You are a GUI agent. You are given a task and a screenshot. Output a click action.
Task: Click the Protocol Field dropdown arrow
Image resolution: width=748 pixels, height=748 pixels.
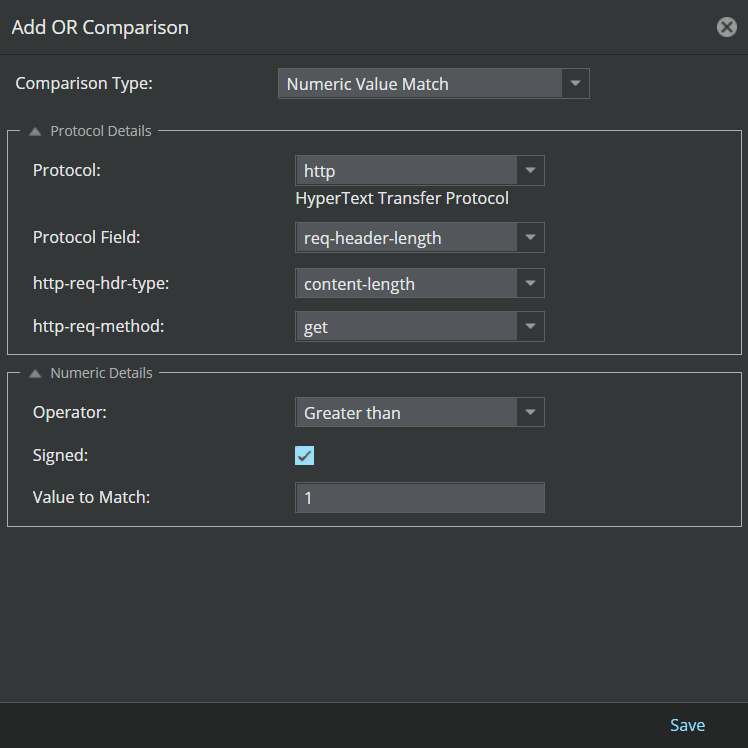click(x=530, y=237)
